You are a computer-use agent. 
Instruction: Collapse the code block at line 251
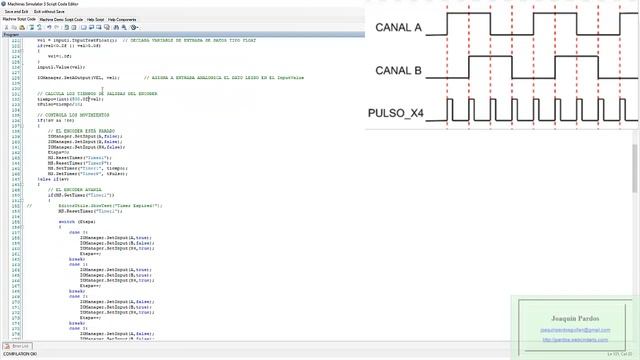(22, 200)
